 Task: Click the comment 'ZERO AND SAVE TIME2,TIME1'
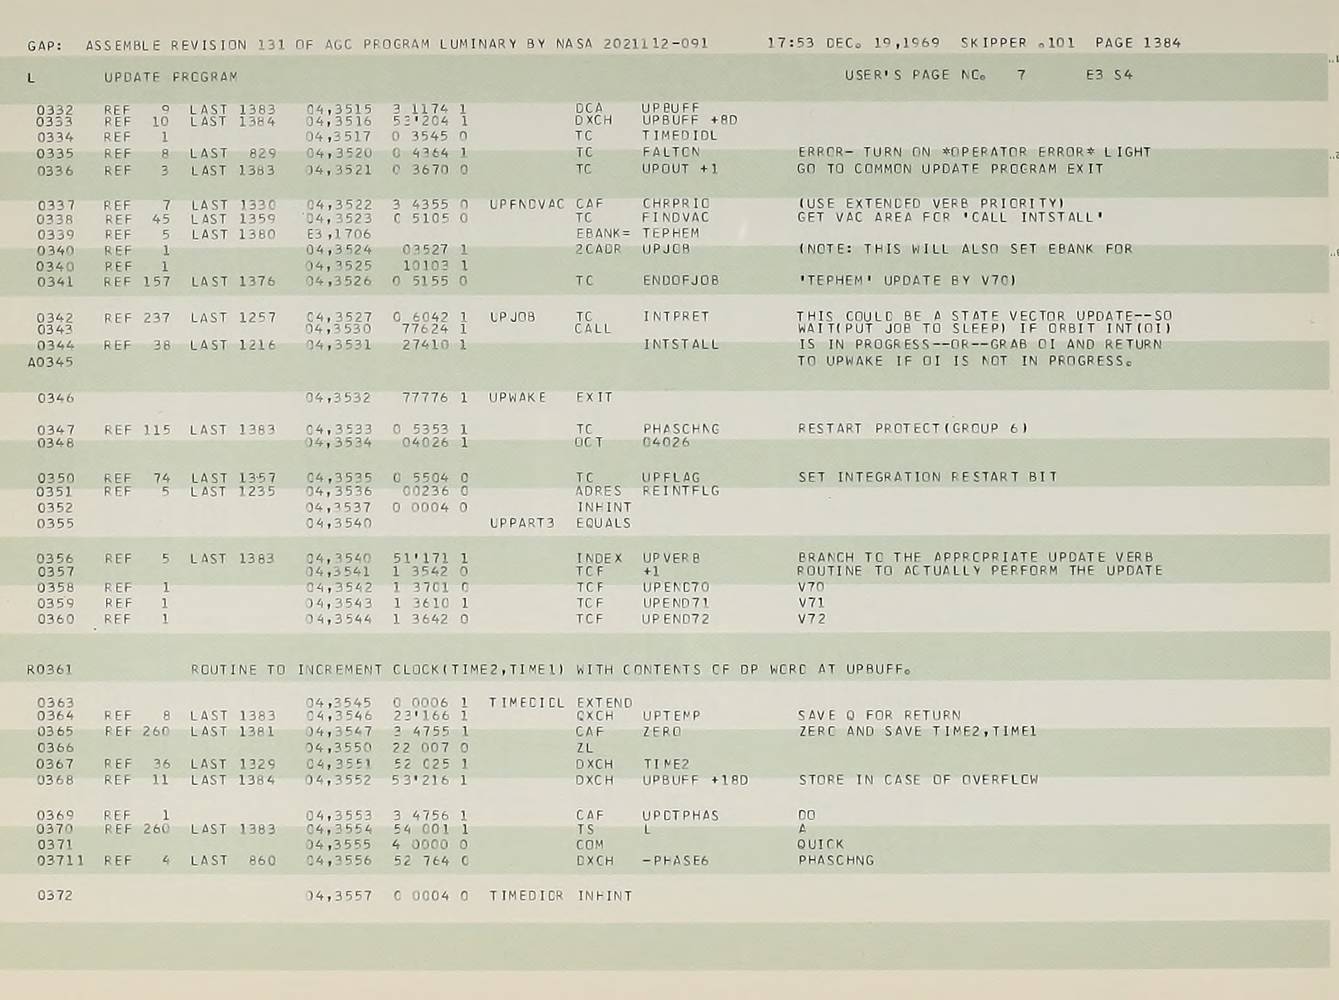(x=917, y=731)
